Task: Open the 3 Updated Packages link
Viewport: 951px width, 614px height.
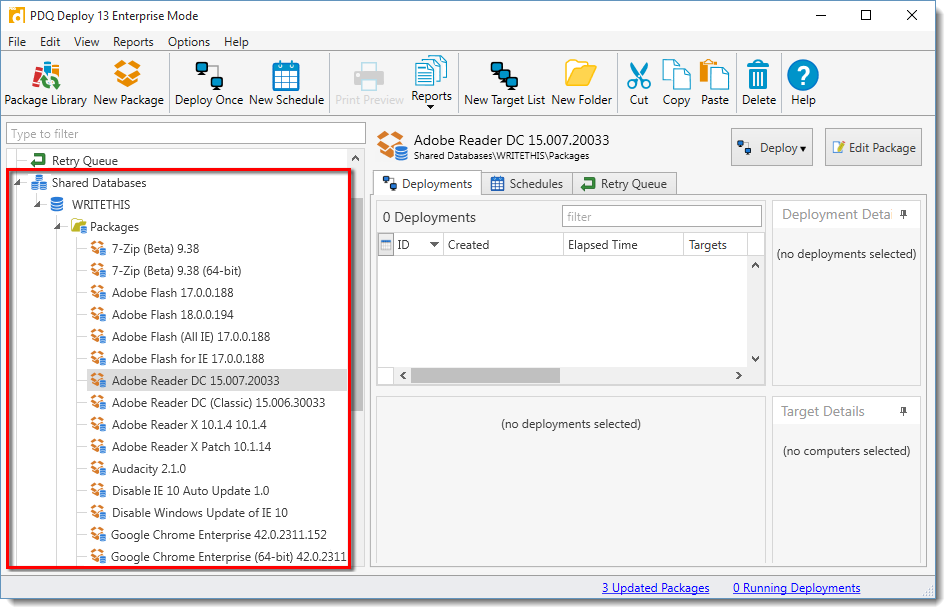Action: (x=655, y=588)
